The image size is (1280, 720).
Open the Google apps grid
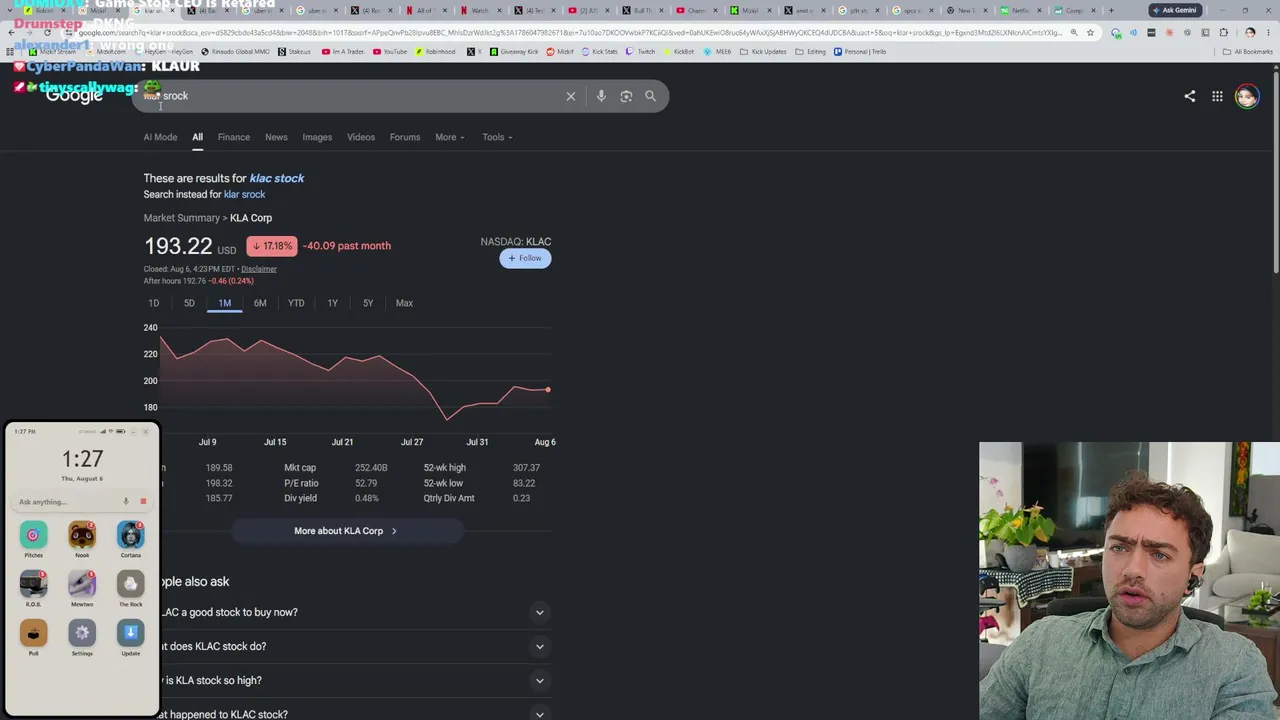click(1217, 96)
